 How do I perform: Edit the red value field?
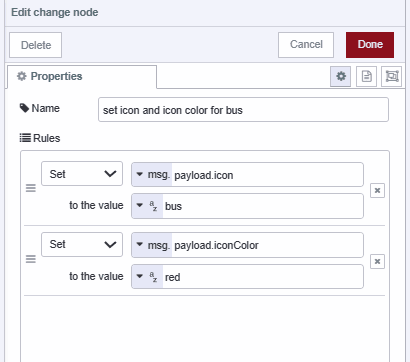click(x=263, y=277)
